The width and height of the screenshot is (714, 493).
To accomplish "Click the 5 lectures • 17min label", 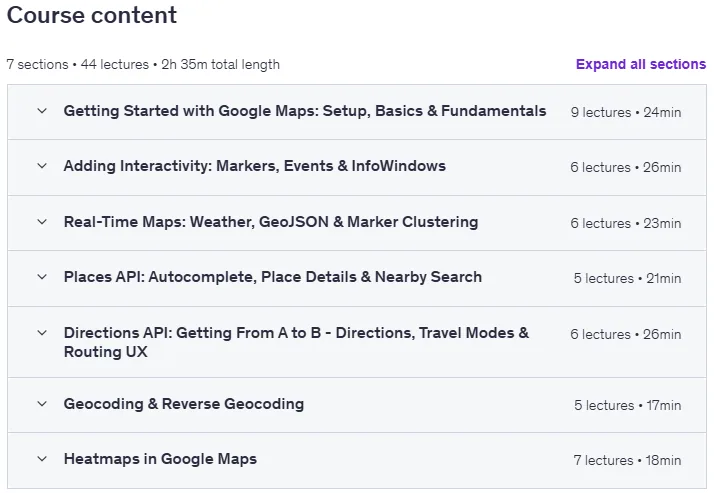I will (627, 405).
